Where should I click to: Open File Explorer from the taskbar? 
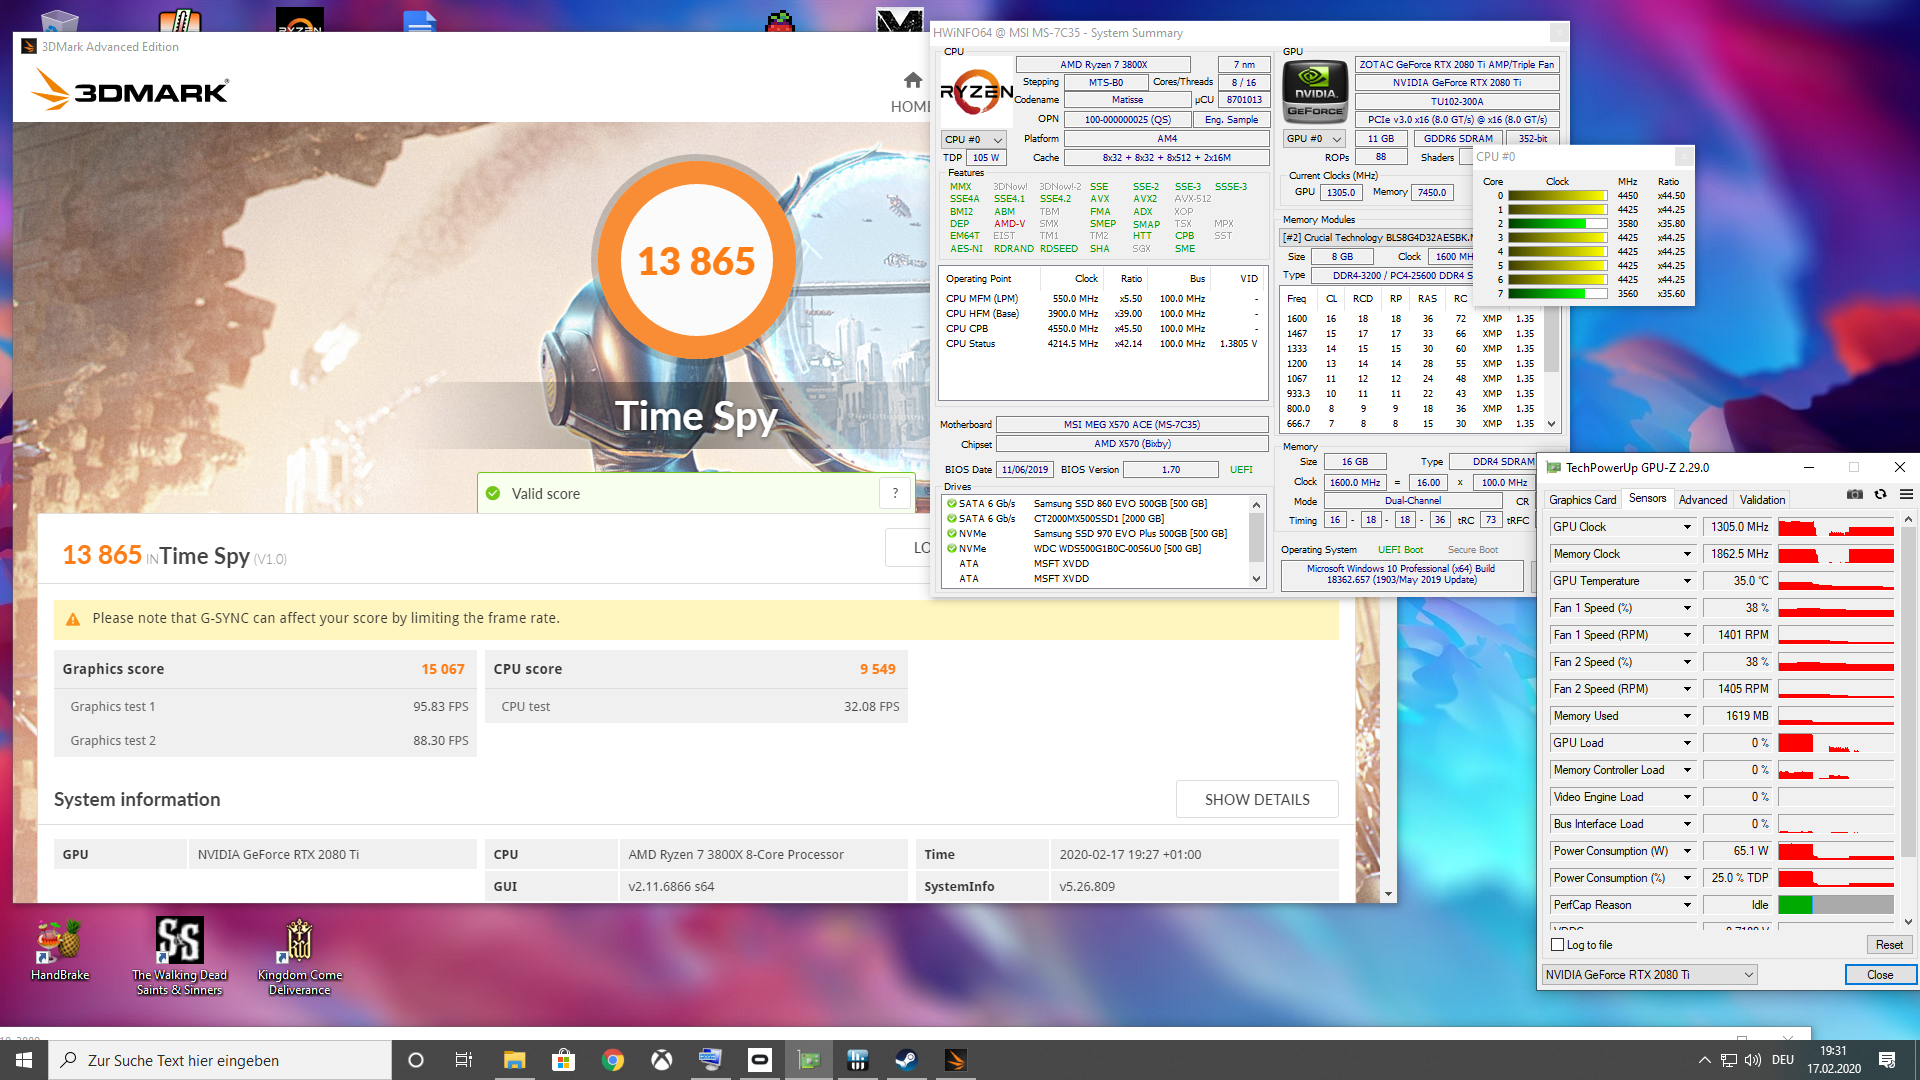514,1060
